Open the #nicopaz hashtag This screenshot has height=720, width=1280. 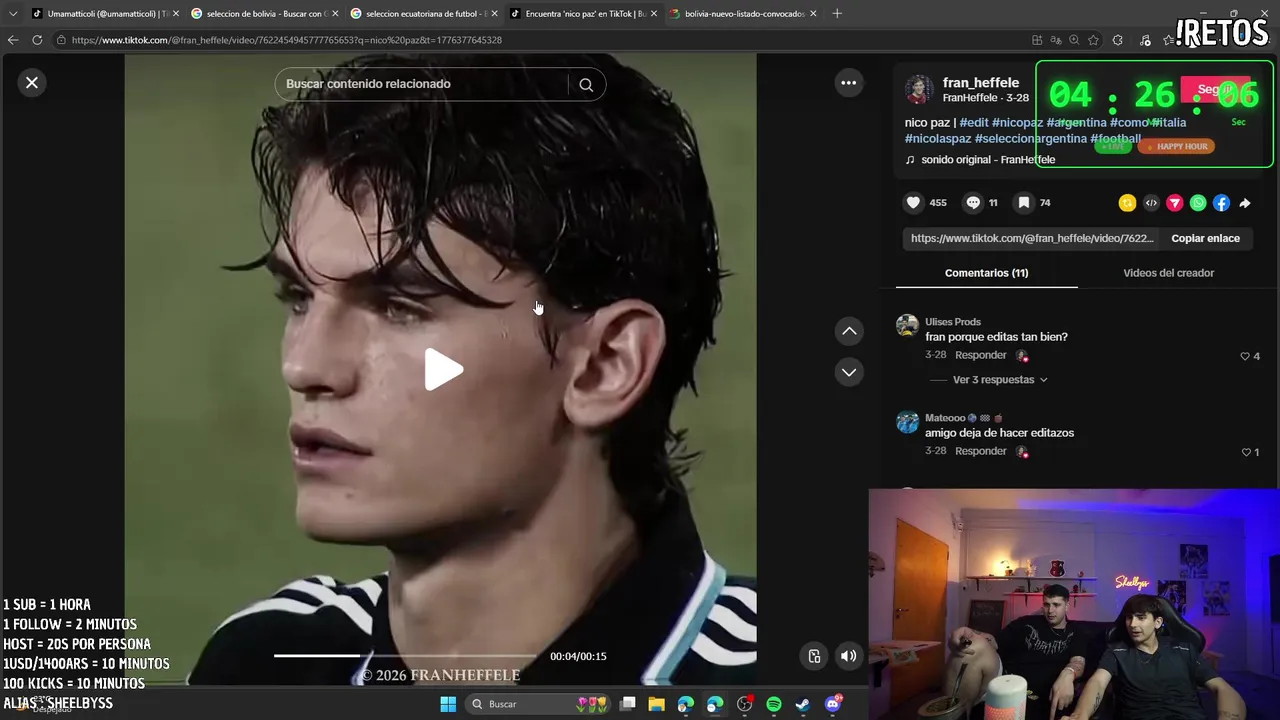point(1017,122)
